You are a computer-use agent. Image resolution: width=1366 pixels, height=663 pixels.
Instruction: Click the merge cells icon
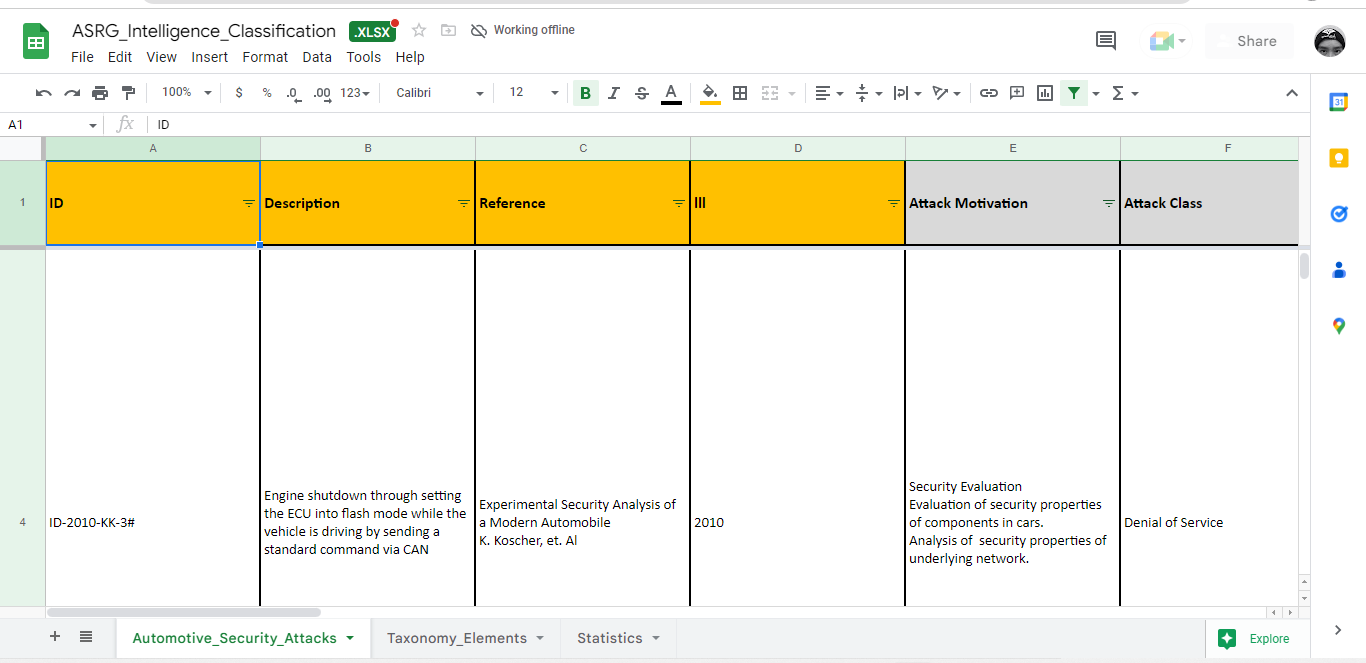pyautogui.click(x=770, y=93)
